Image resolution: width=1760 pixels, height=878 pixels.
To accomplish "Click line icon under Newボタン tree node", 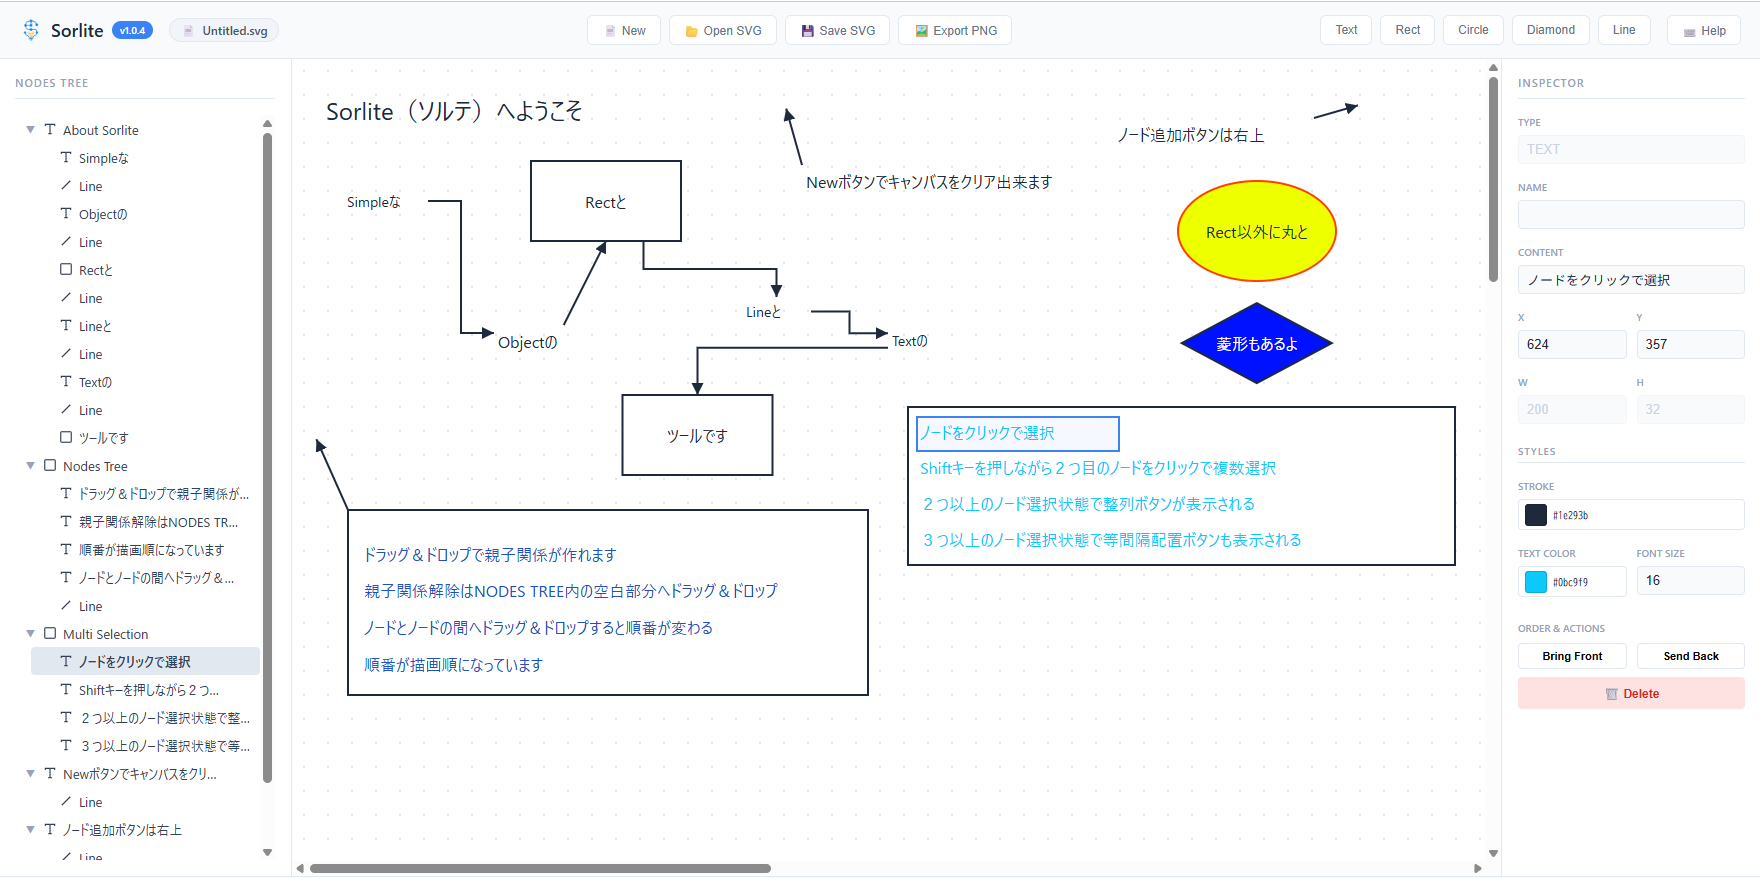I will (66, 802).
